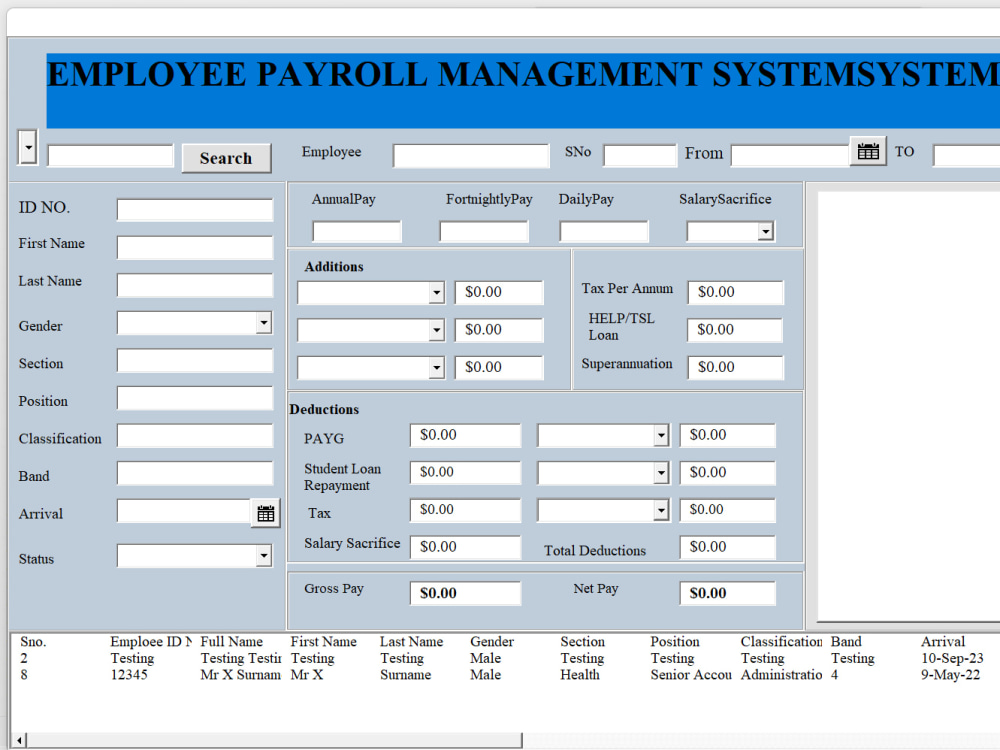The height and width of the screenshot is (750, 1000).
Task: Click the FortnightlyPay field
Action: (483, 231)
